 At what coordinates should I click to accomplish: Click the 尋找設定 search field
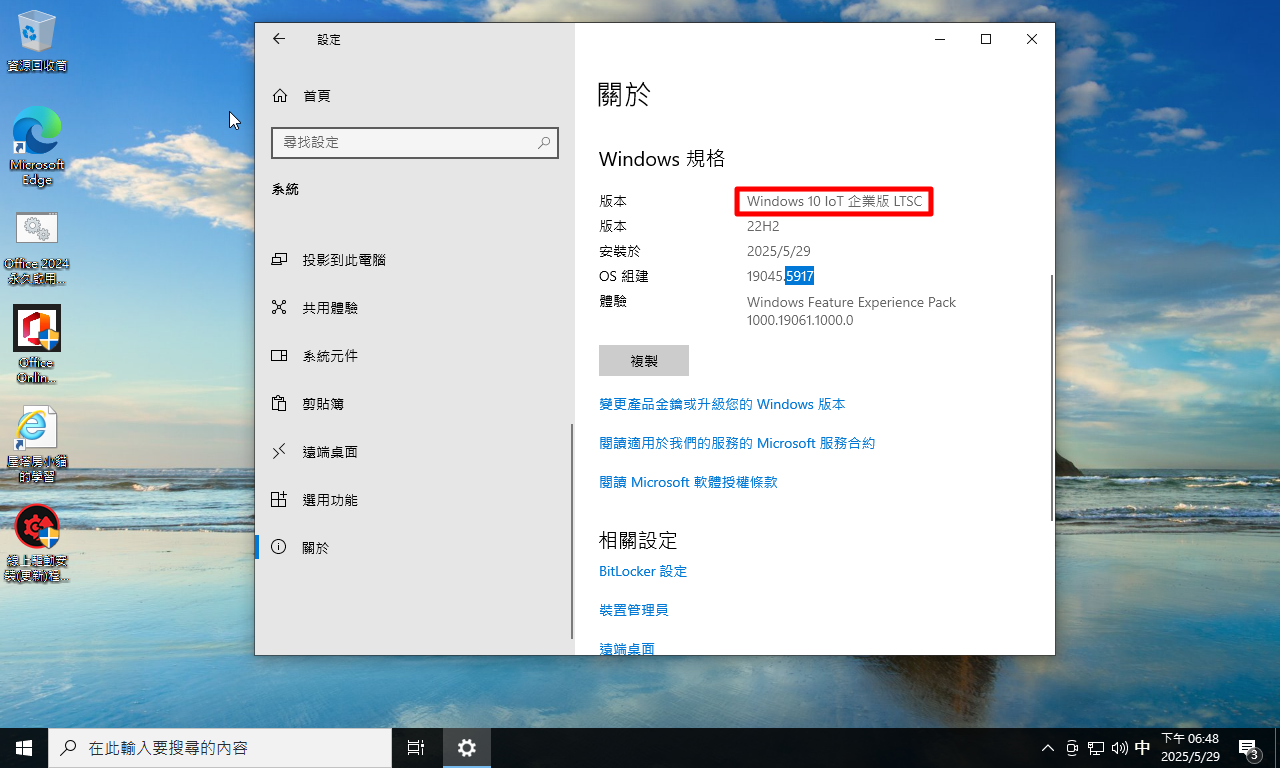point(414,143)
